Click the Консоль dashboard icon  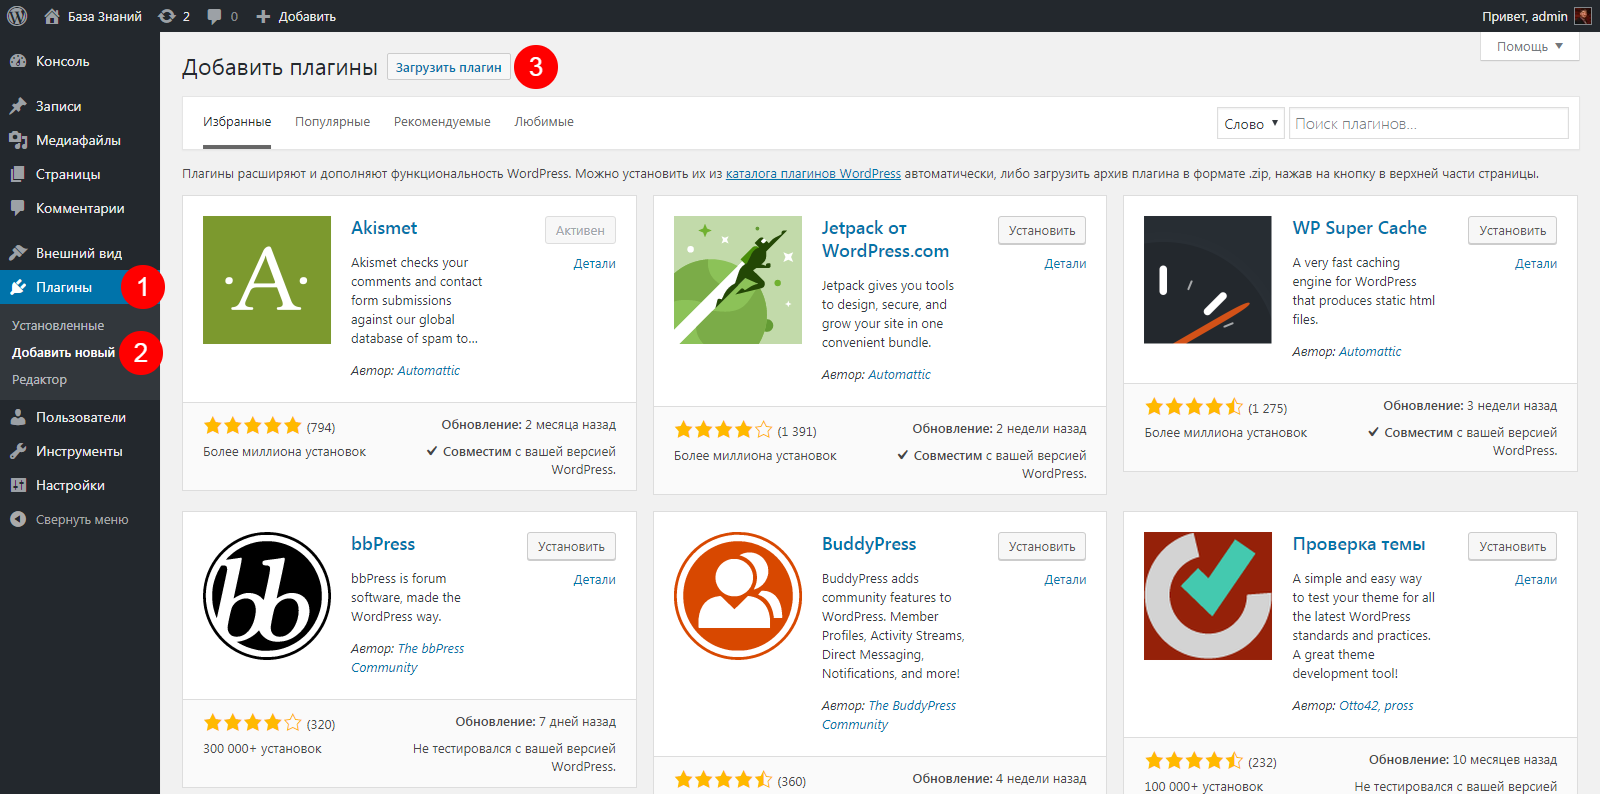[x=18, y=61]
